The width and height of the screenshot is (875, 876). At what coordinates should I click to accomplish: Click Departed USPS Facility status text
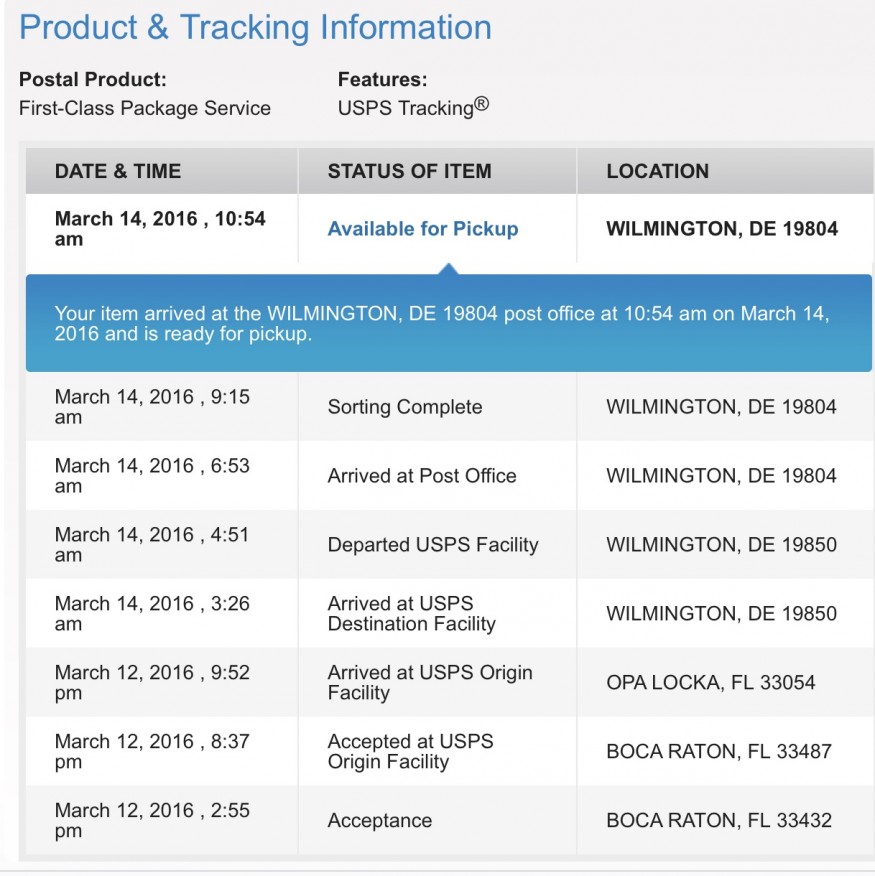point(433,545)
